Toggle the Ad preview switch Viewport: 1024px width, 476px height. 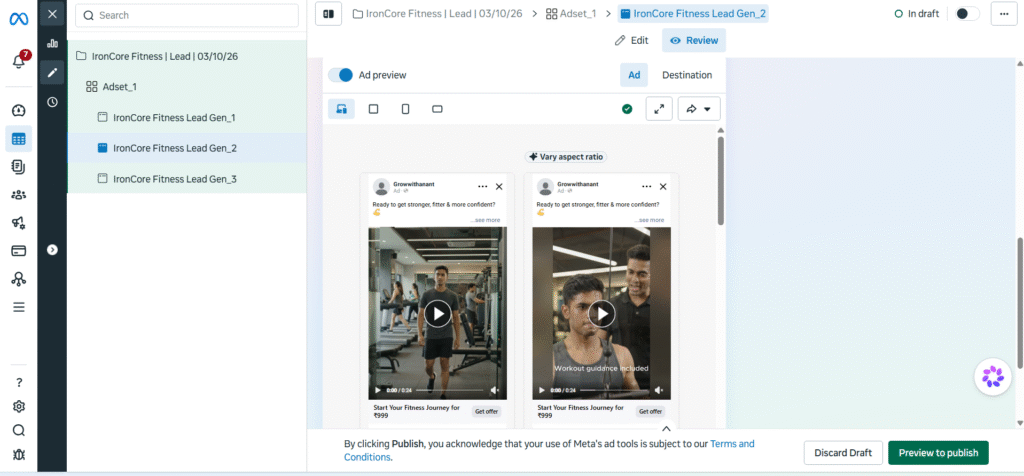pos(340,75)
